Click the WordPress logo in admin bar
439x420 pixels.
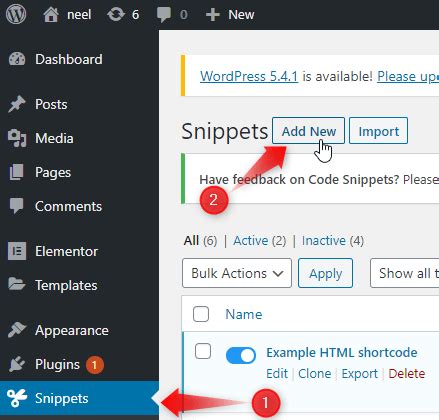pyautogui.click(x=16, y=15)
